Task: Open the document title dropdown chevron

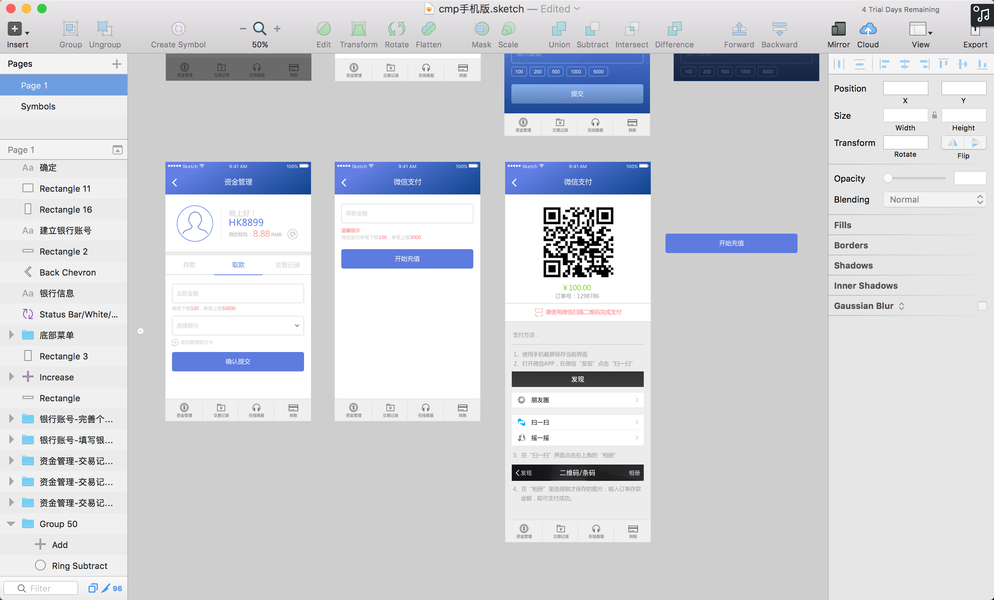Action: (x=577, y=9)
